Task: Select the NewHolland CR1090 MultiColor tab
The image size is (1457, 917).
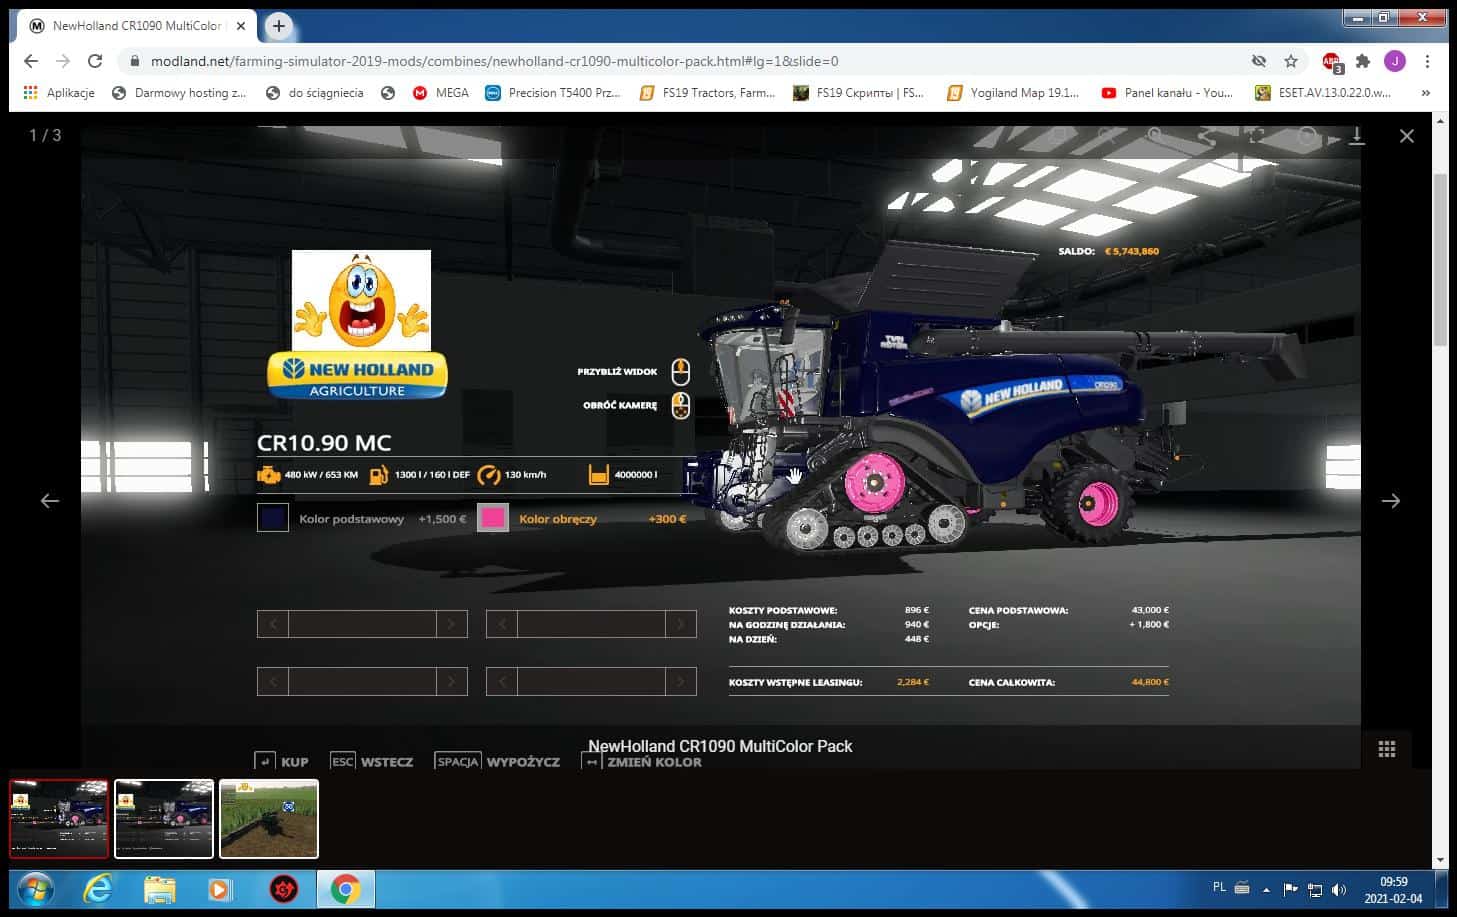Action: (135, 26)
